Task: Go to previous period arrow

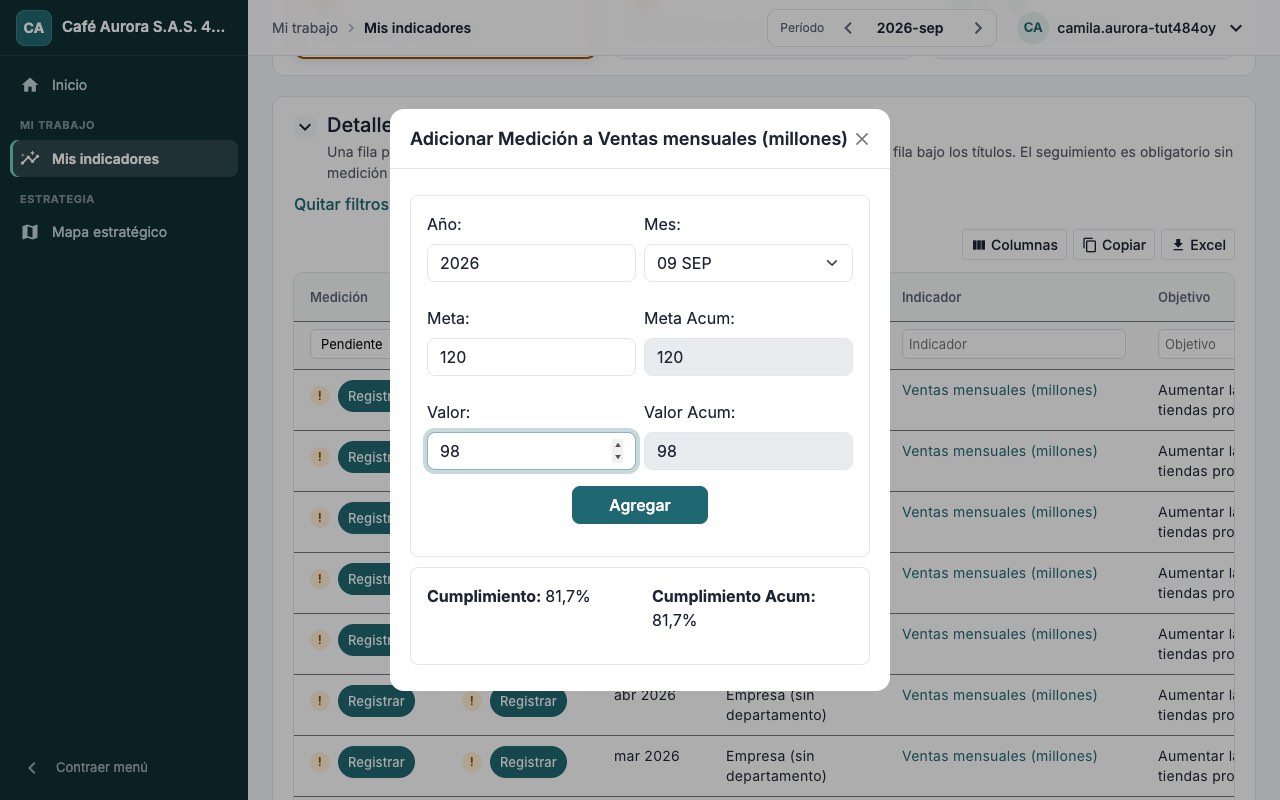Action: click(848, 28)
